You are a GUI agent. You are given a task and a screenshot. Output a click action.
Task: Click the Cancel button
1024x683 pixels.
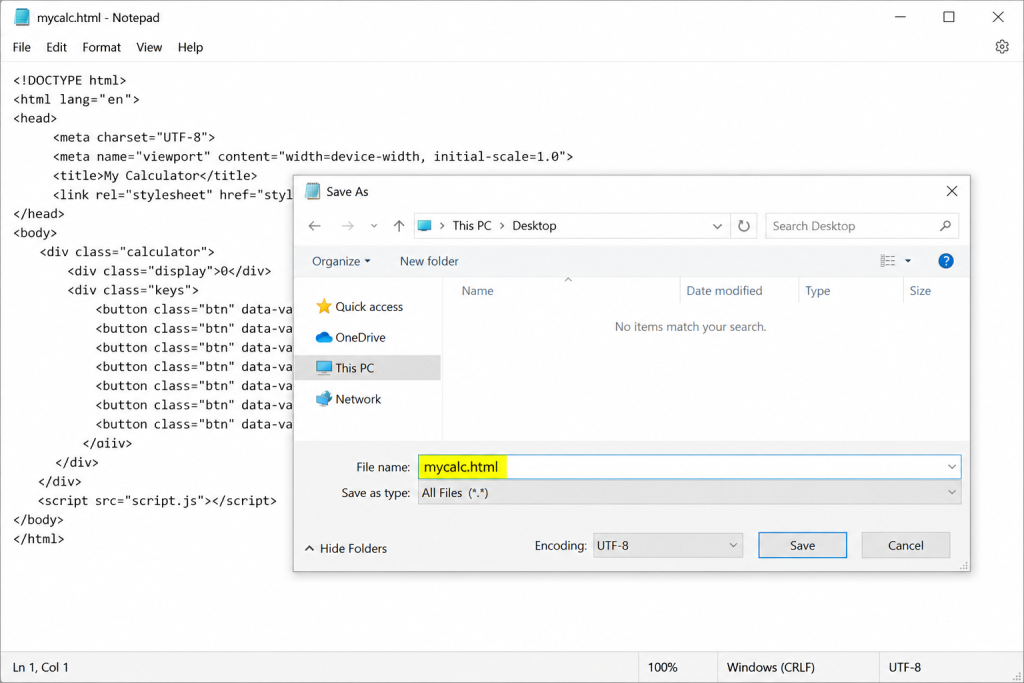(905, 545)
